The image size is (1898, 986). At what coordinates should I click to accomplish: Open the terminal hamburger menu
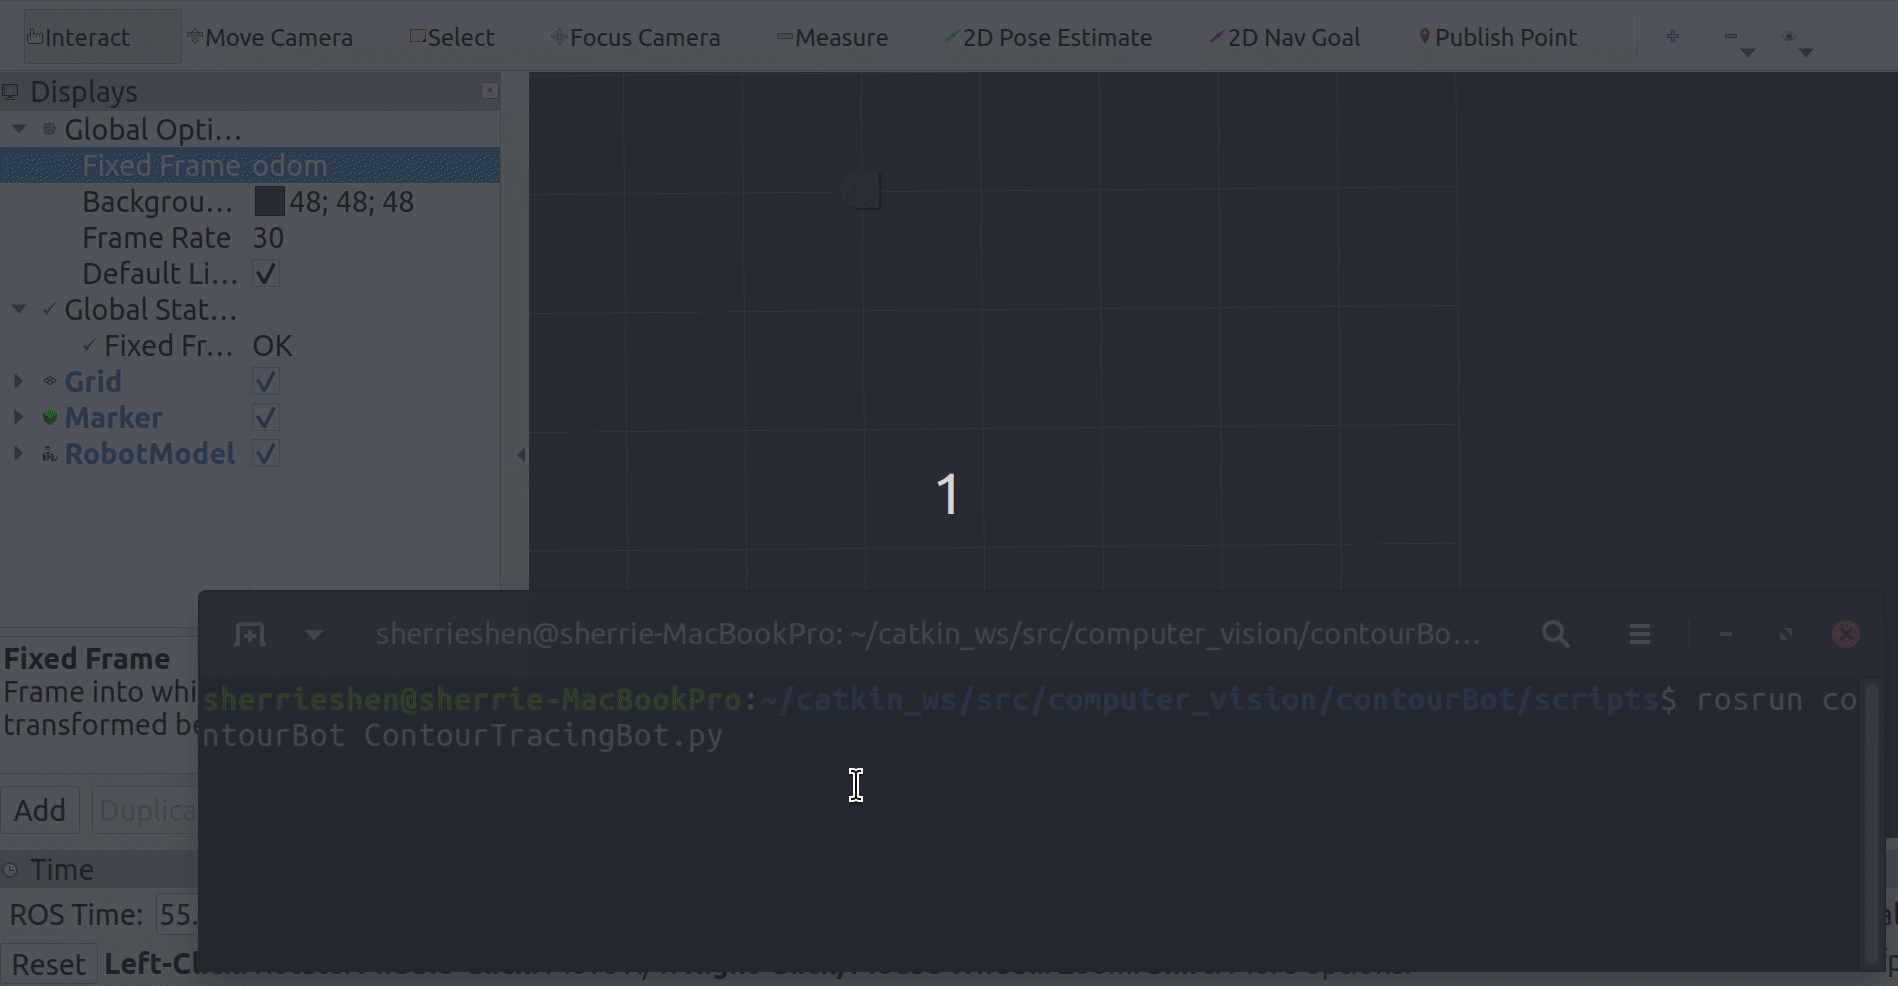click(1639, 634)
